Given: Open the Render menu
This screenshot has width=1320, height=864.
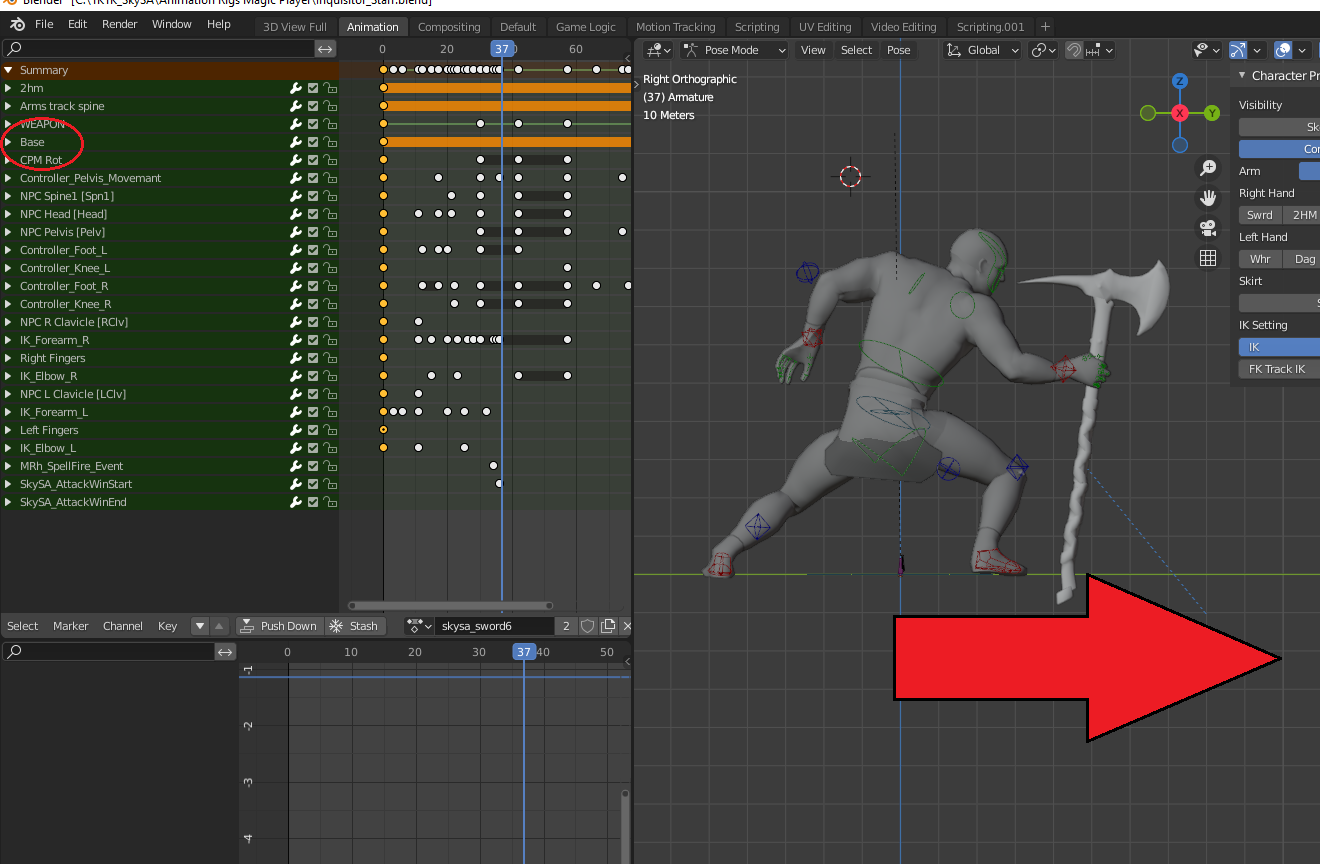Looking at the screenshot, I should (x=120, y=24).
